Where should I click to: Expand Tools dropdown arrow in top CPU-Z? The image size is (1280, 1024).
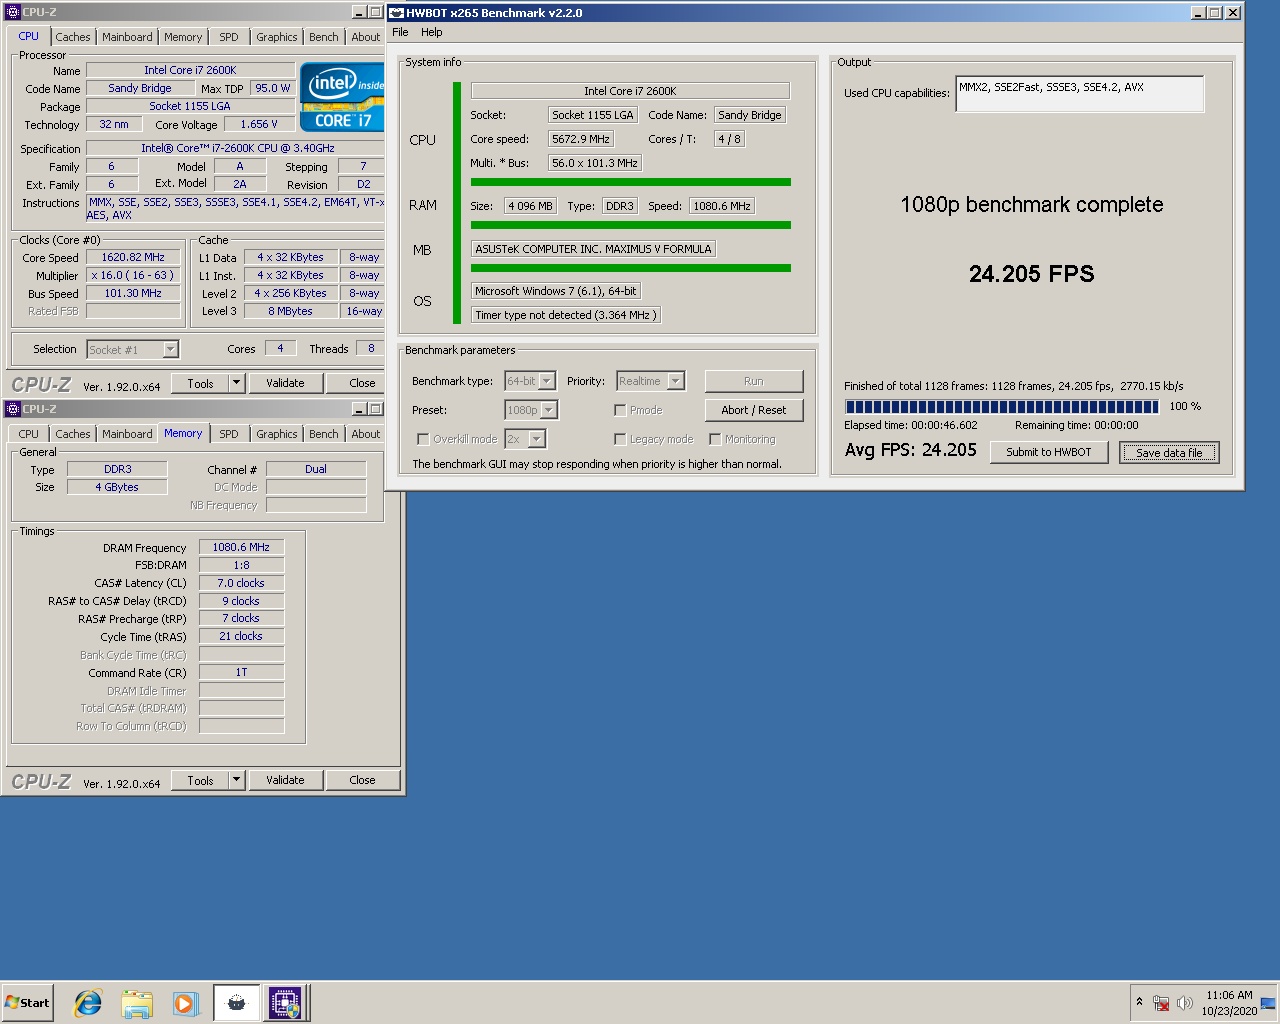(237, 383)
